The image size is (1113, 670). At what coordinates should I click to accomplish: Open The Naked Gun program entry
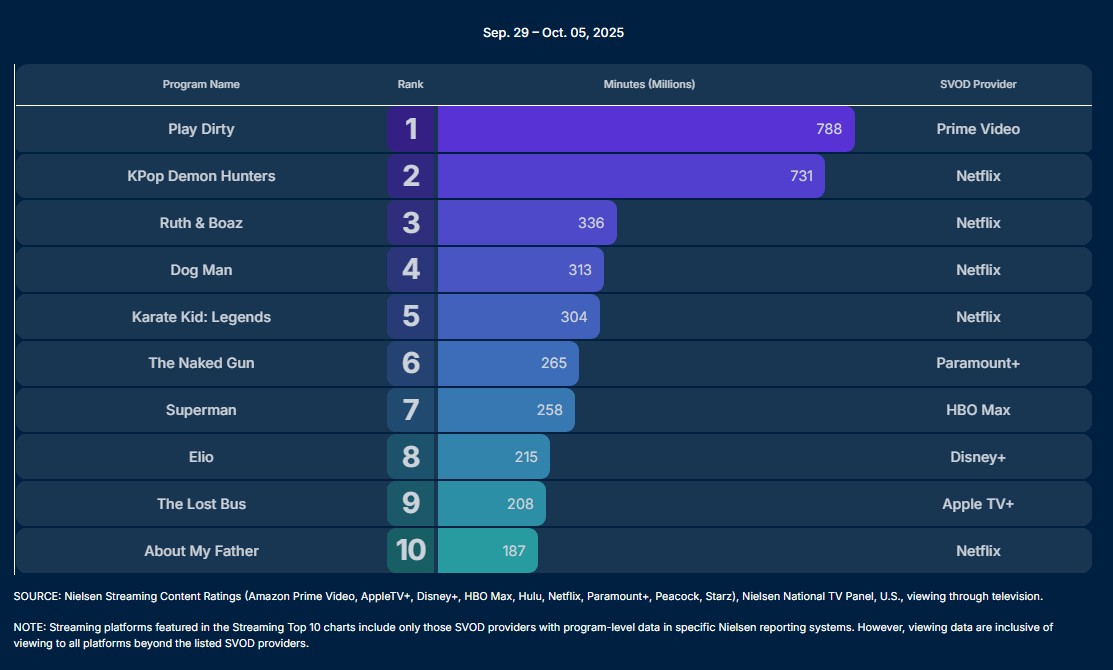[x=201, y=363]
